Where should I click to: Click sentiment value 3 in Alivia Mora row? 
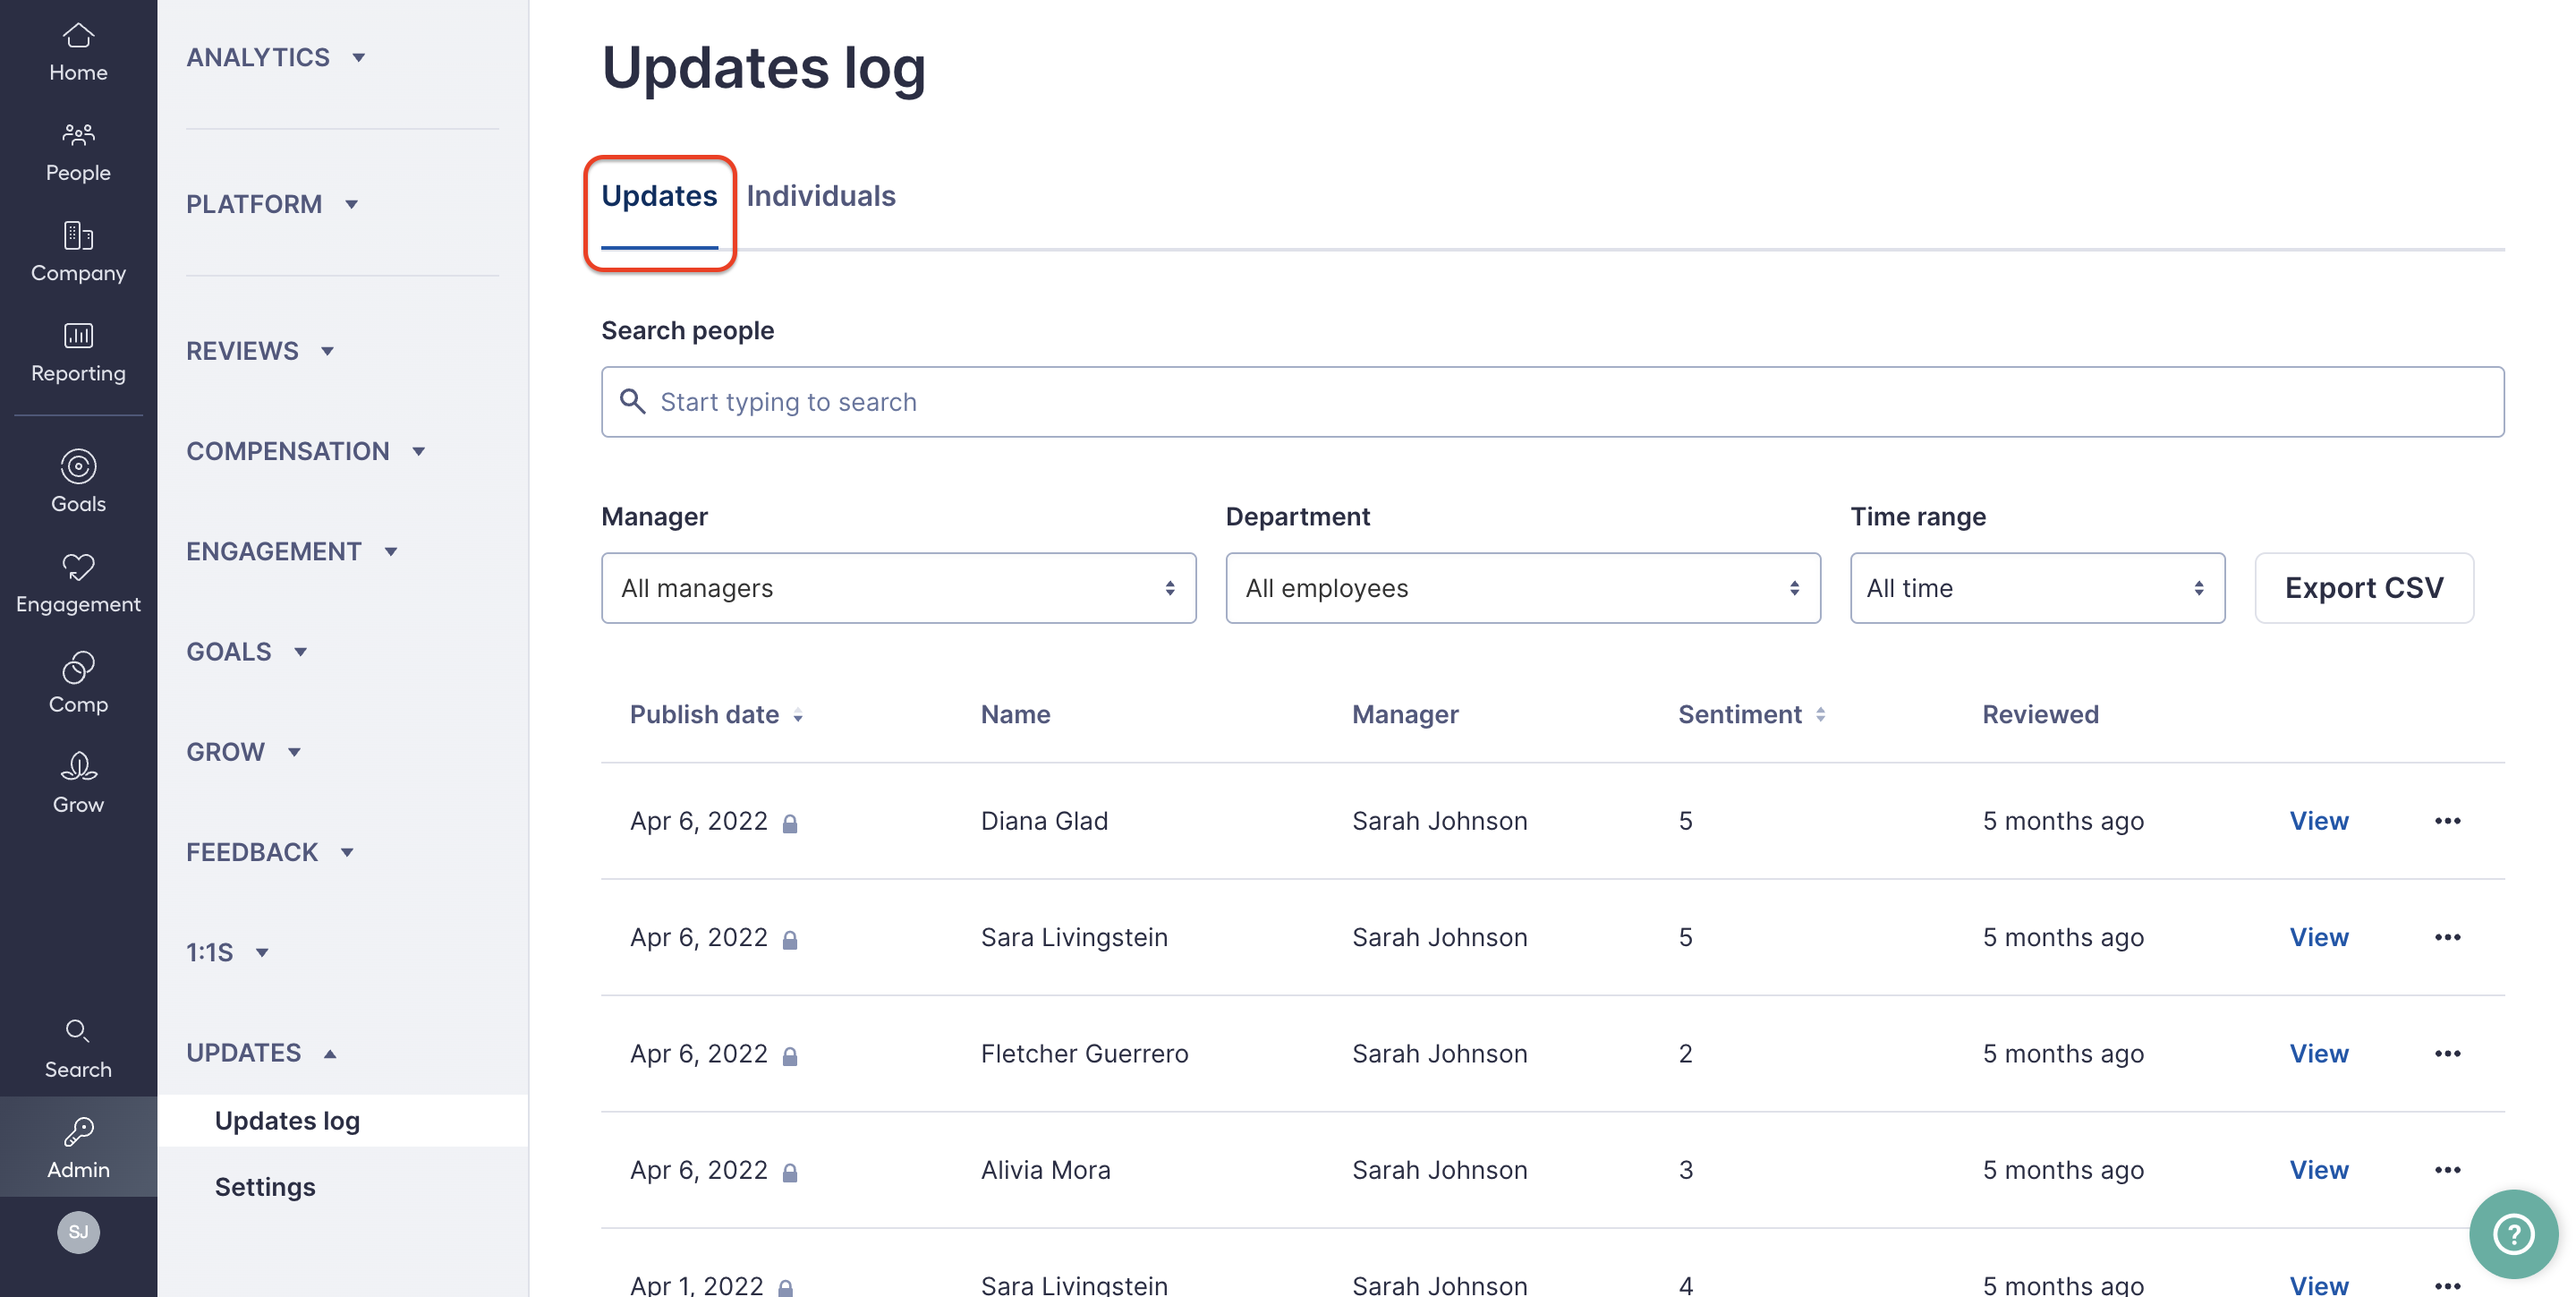(x=1685, y=1170)
